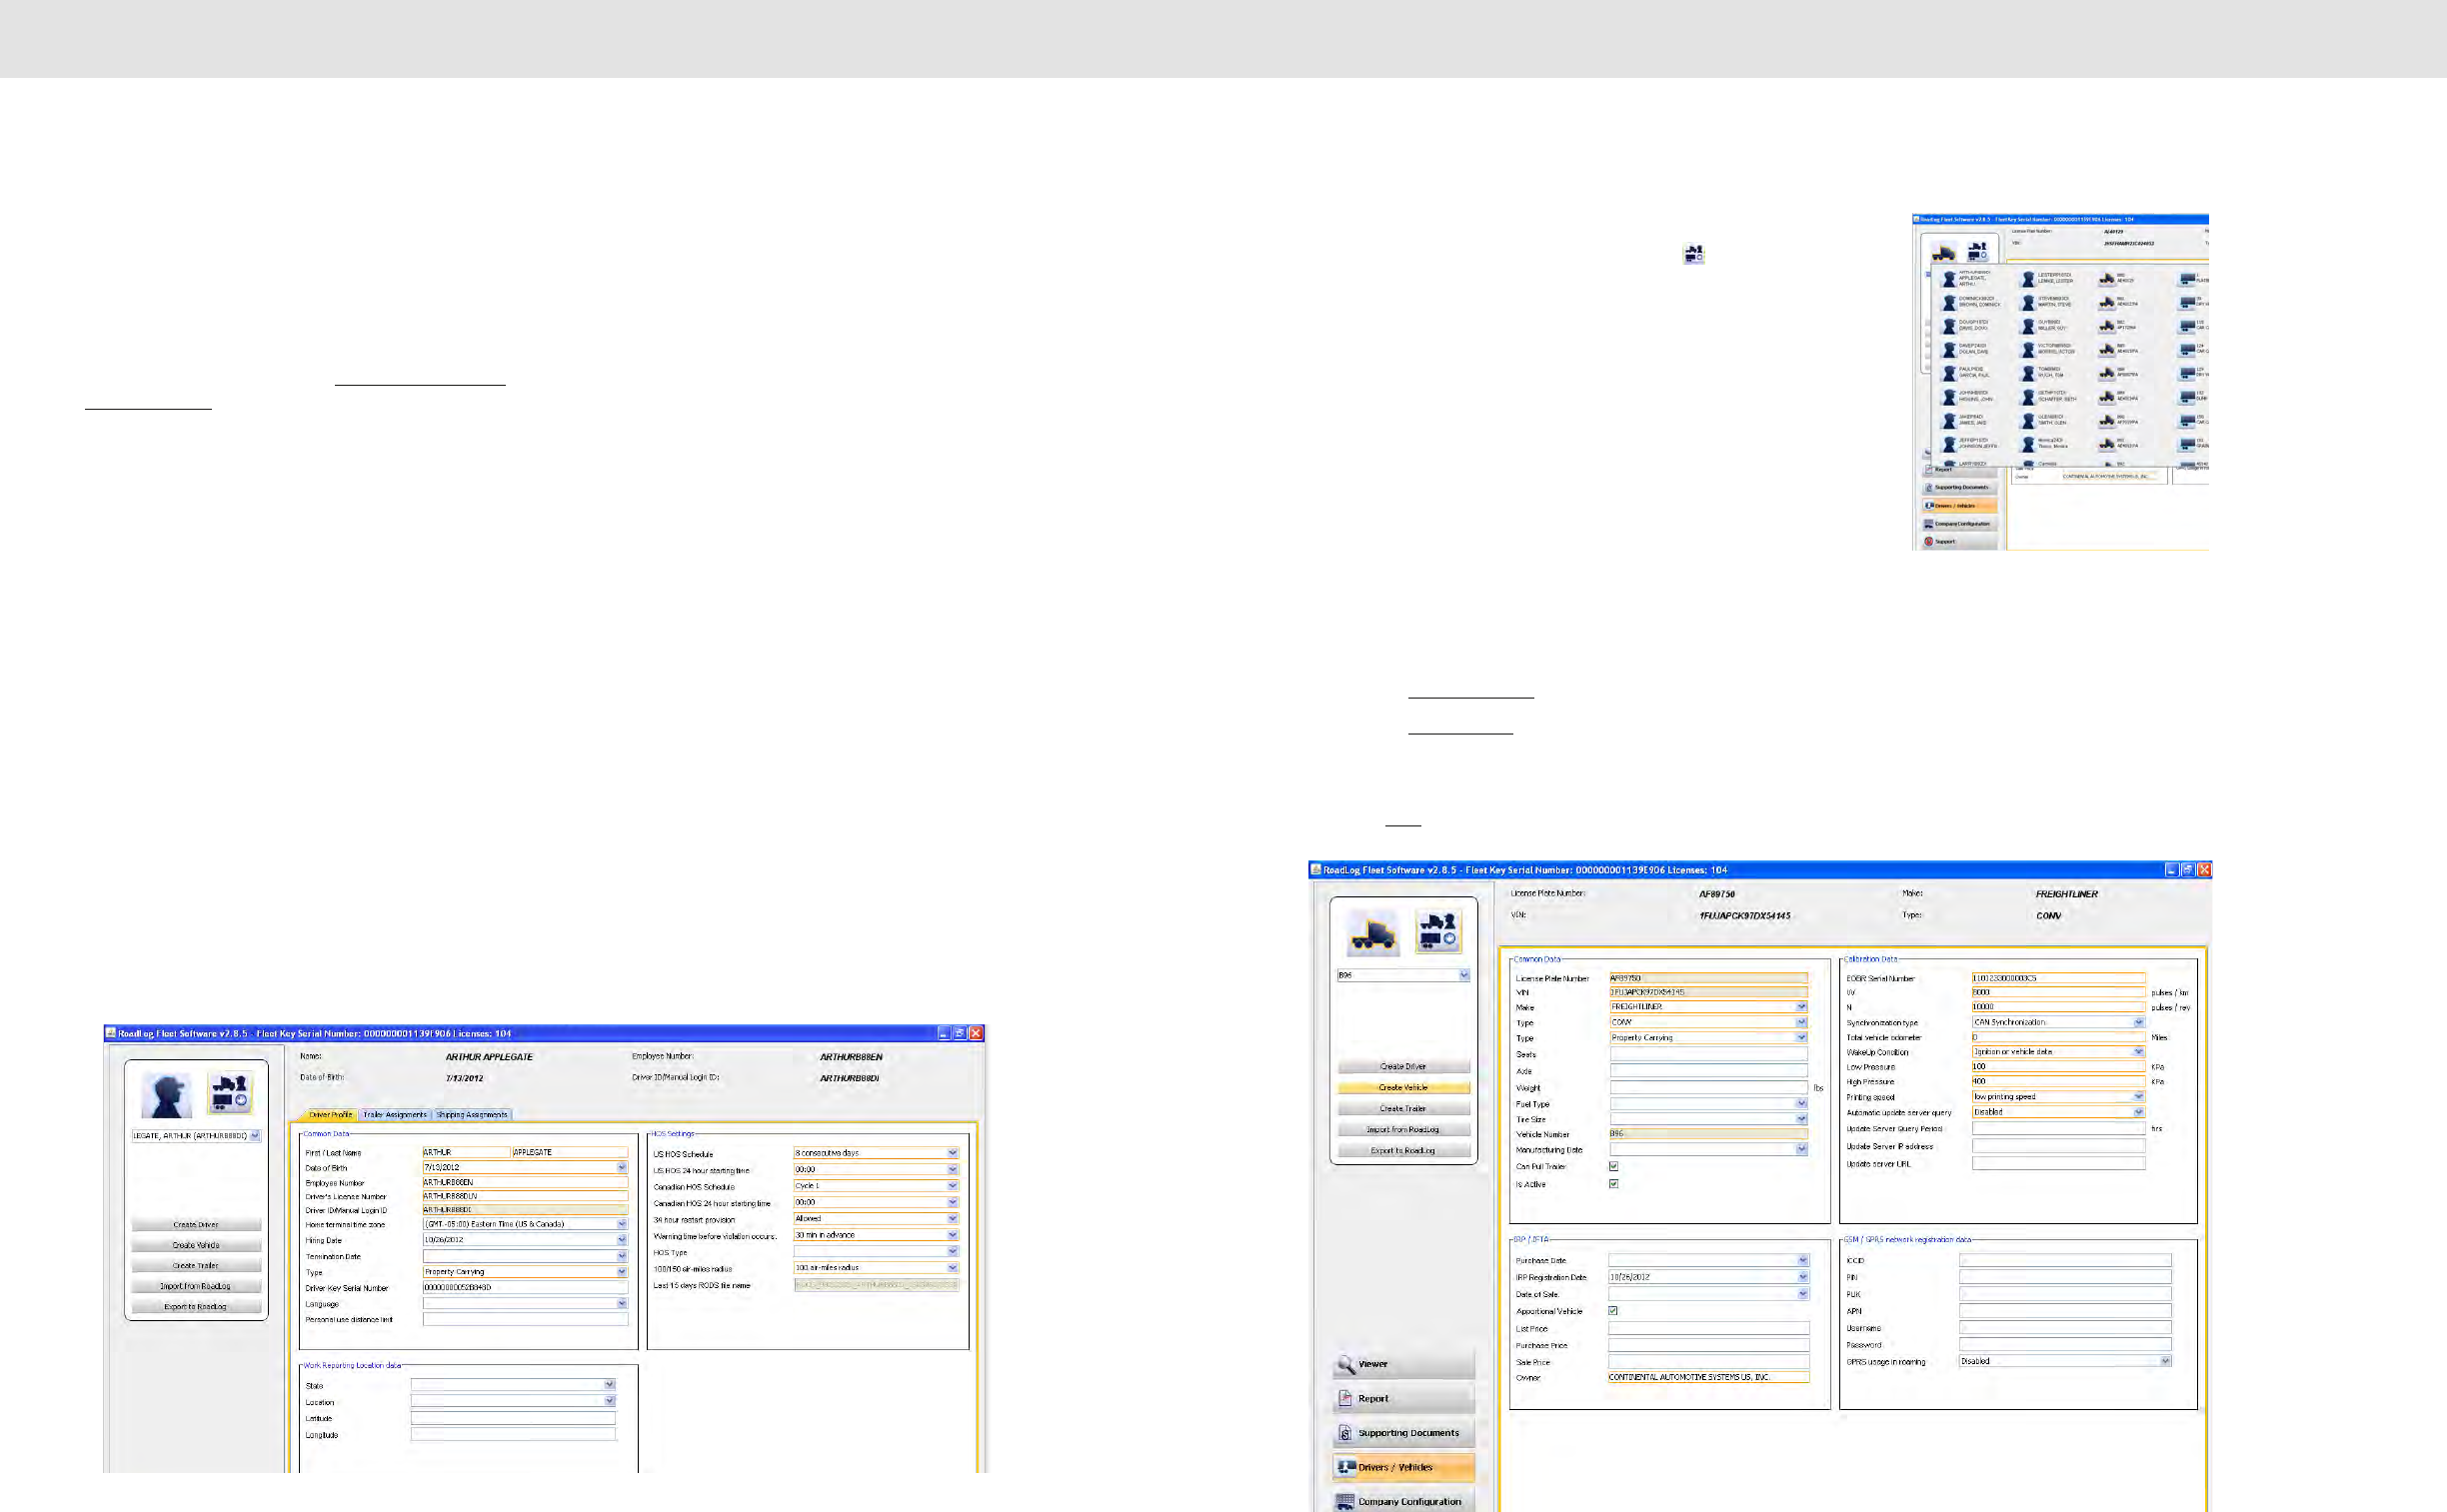Click Export to RoadLog in driver window

click(x=195, y=1307)
